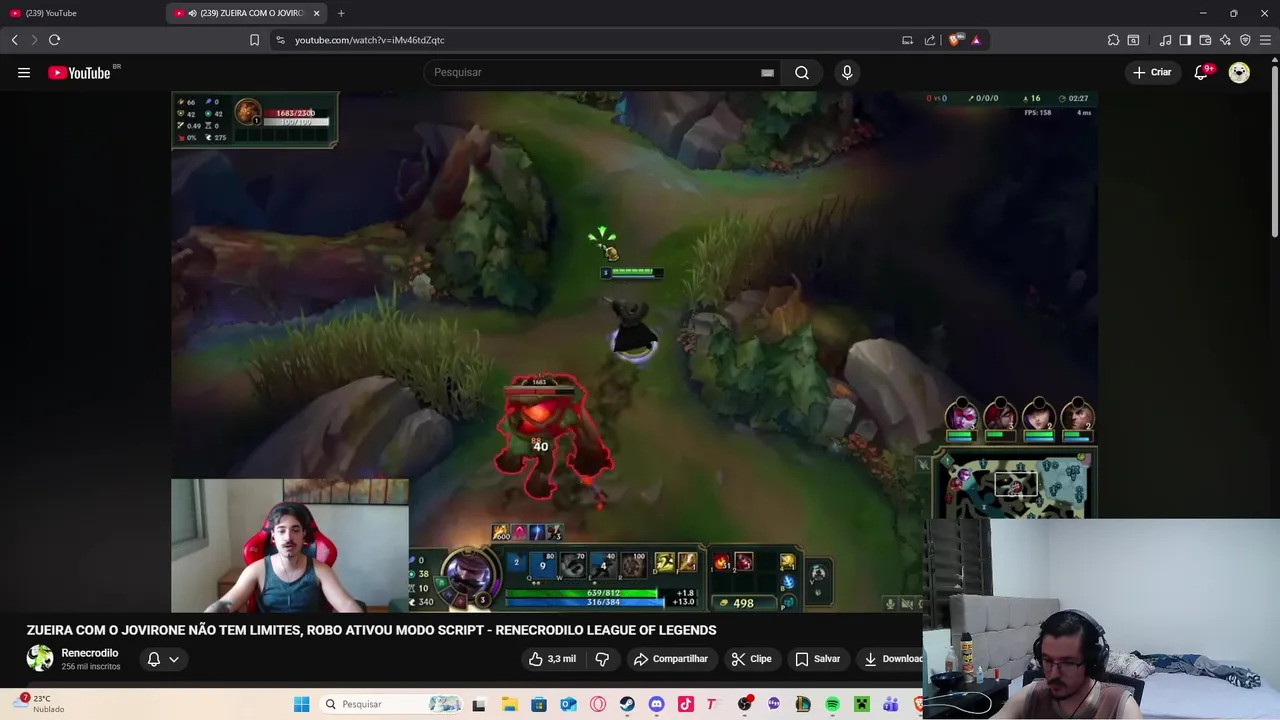This screenshot has width=1280, height=720.
Task: Go back to the previous page
Action: pos(14,40)
